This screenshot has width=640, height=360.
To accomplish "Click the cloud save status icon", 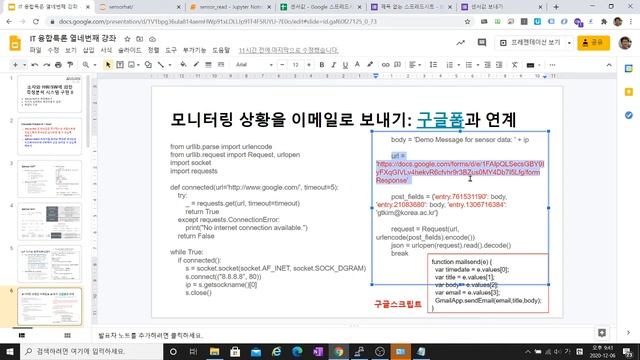I will tap(152, 39).
